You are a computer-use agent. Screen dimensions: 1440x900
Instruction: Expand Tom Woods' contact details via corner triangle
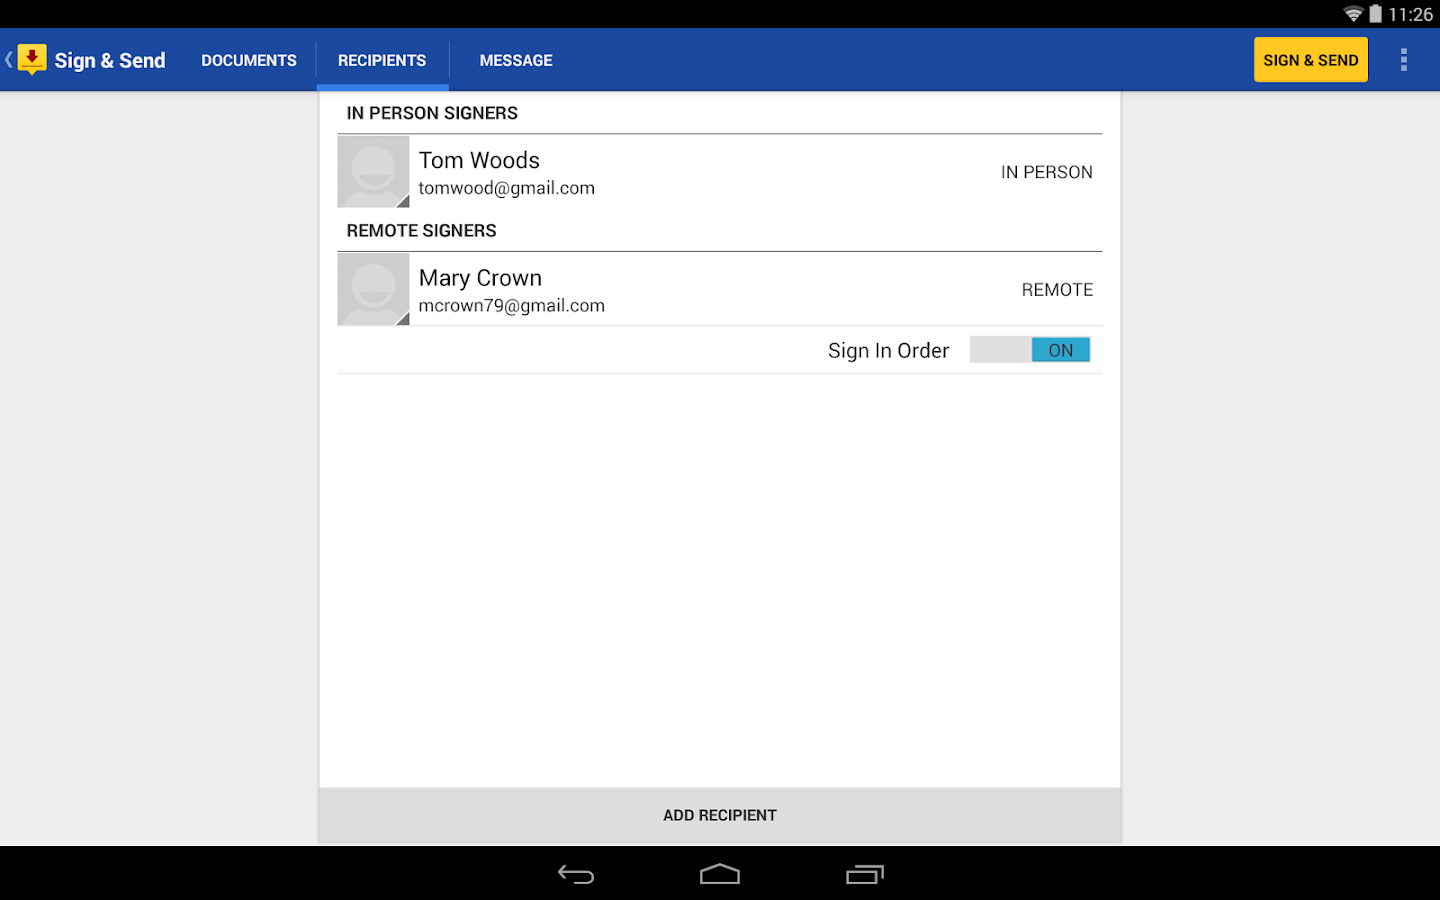(403, 202)
